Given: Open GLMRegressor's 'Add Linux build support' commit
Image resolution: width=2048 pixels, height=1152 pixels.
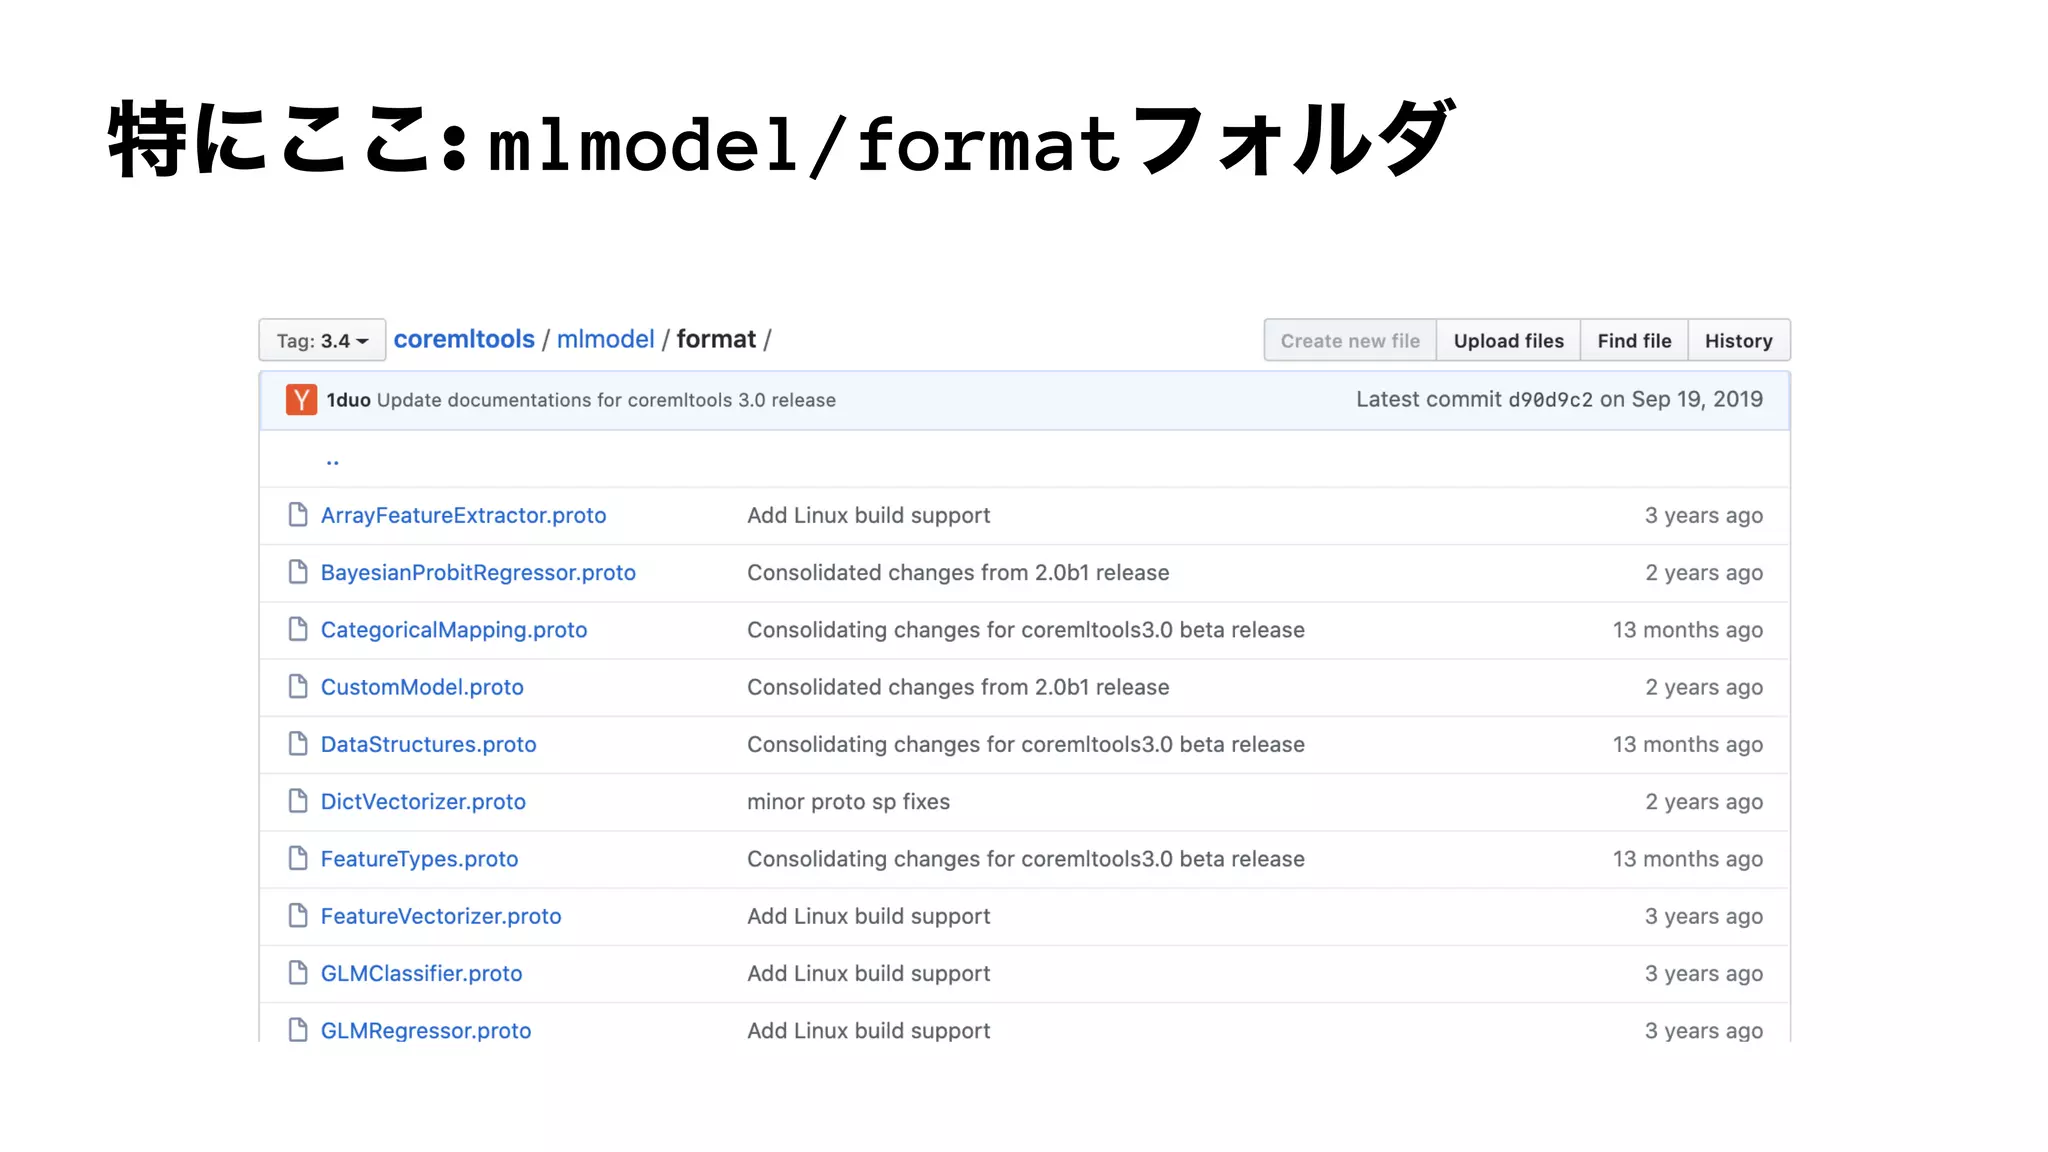Looking at the screenshot, I should pos(868,1030).
